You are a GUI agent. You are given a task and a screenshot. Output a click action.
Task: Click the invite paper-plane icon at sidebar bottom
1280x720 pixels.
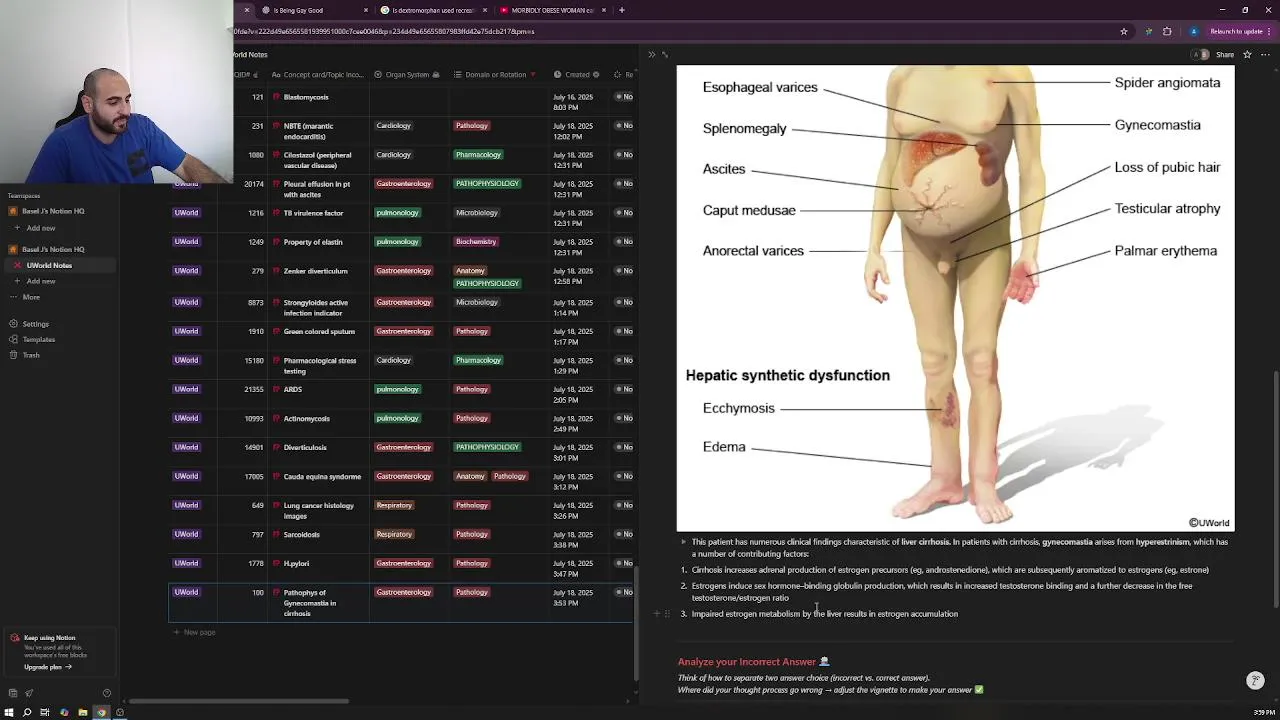pyautogui.click(x=29, y=693)
